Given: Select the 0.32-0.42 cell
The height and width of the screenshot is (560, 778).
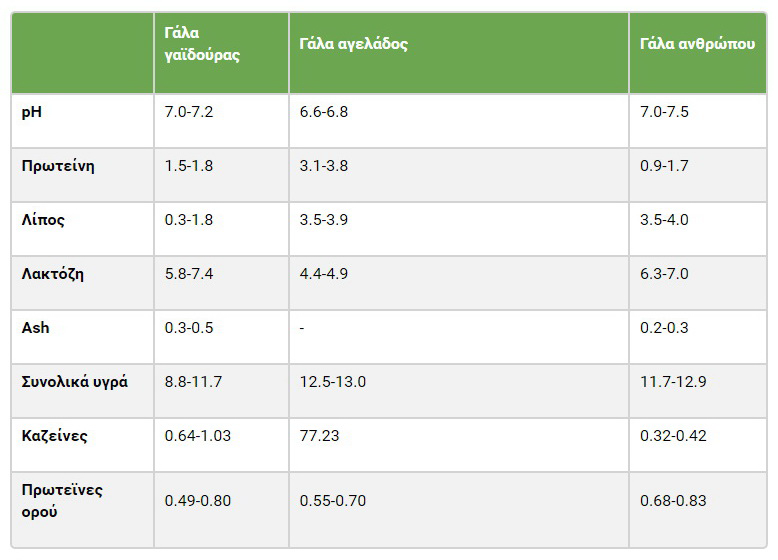Looking at the screenshot, I should click(673, 436).
